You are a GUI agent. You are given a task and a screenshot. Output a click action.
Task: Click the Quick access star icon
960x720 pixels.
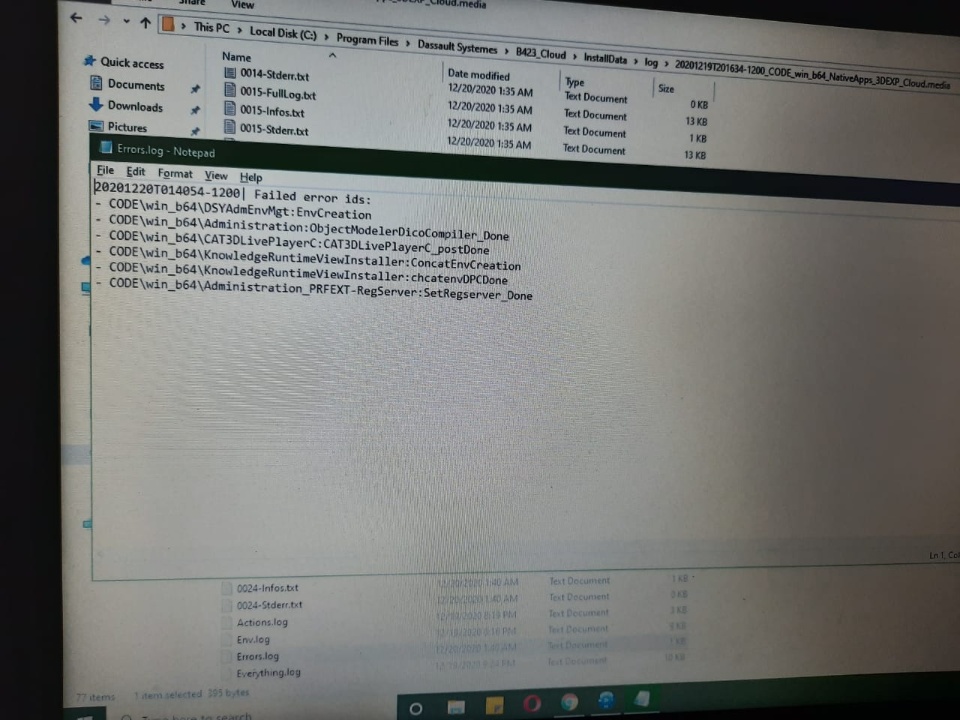(x=89, y=60)
